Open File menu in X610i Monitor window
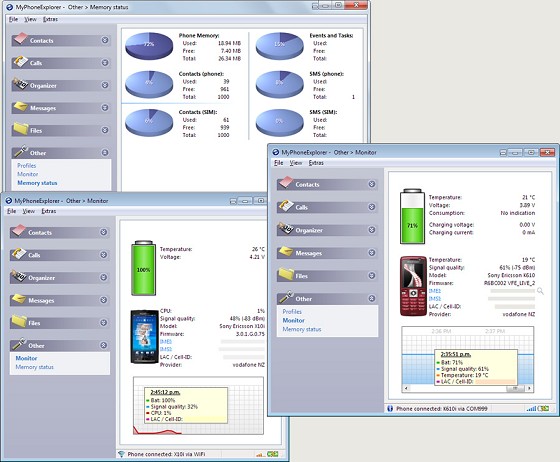Viewport: 560px width, 462px height. click(279, 163)
